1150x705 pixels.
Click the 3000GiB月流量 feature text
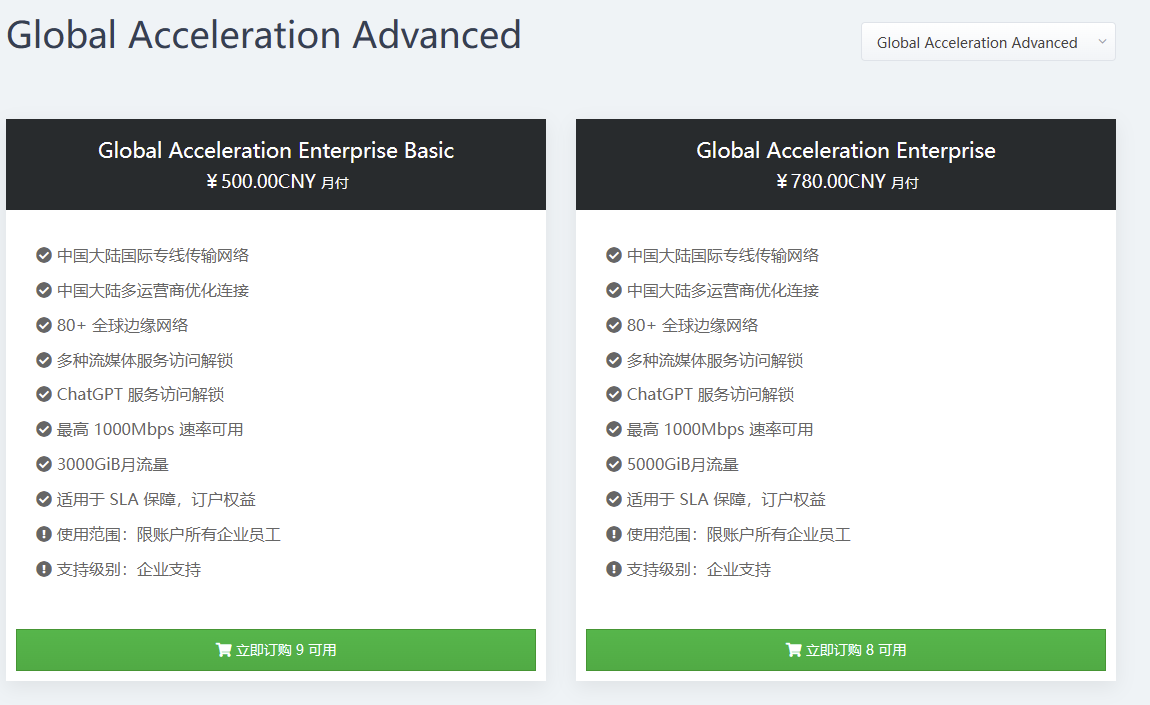click(x=113, y=464)
